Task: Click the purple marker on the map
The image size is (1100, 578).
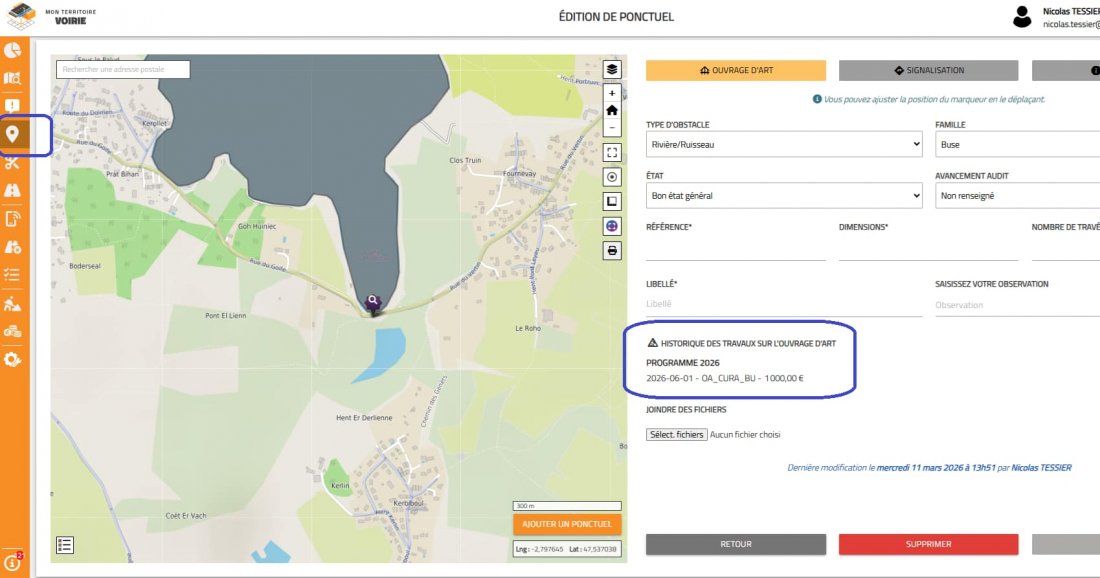Action: 373,301
